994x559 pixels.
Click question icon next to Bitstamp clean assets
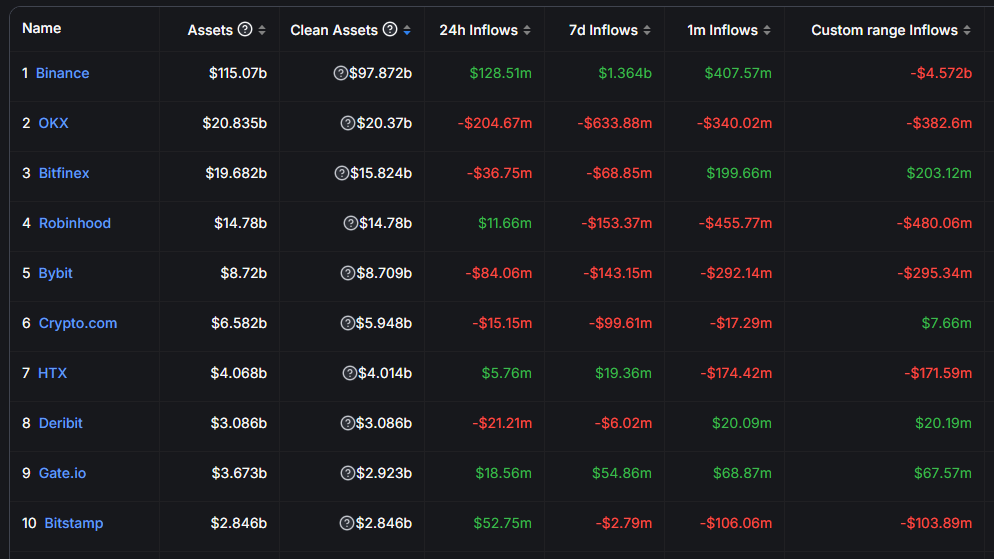pyautogui.click(x=347, y=523)
